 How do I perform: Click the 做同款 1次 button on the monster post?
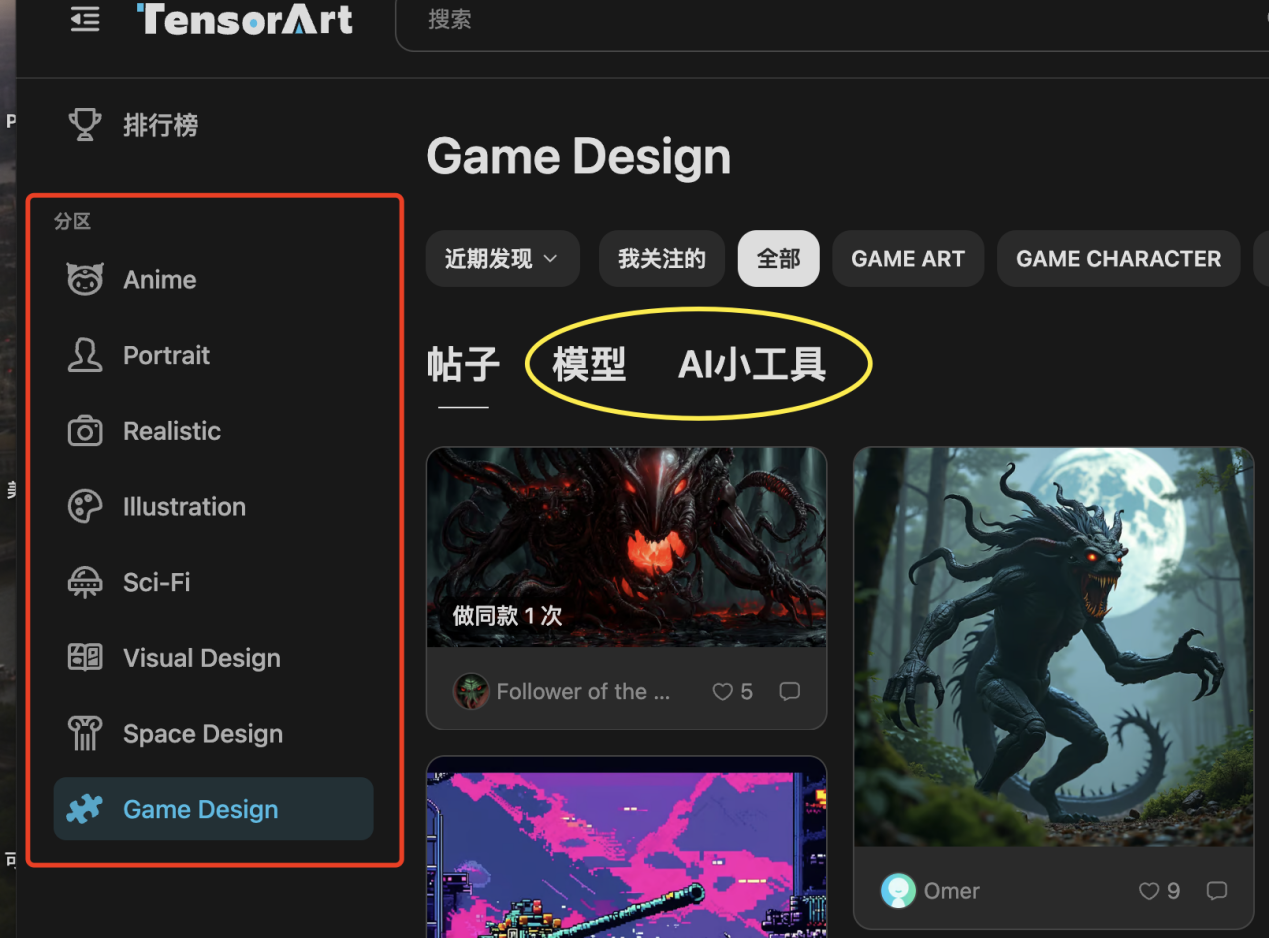coord(509,616)
